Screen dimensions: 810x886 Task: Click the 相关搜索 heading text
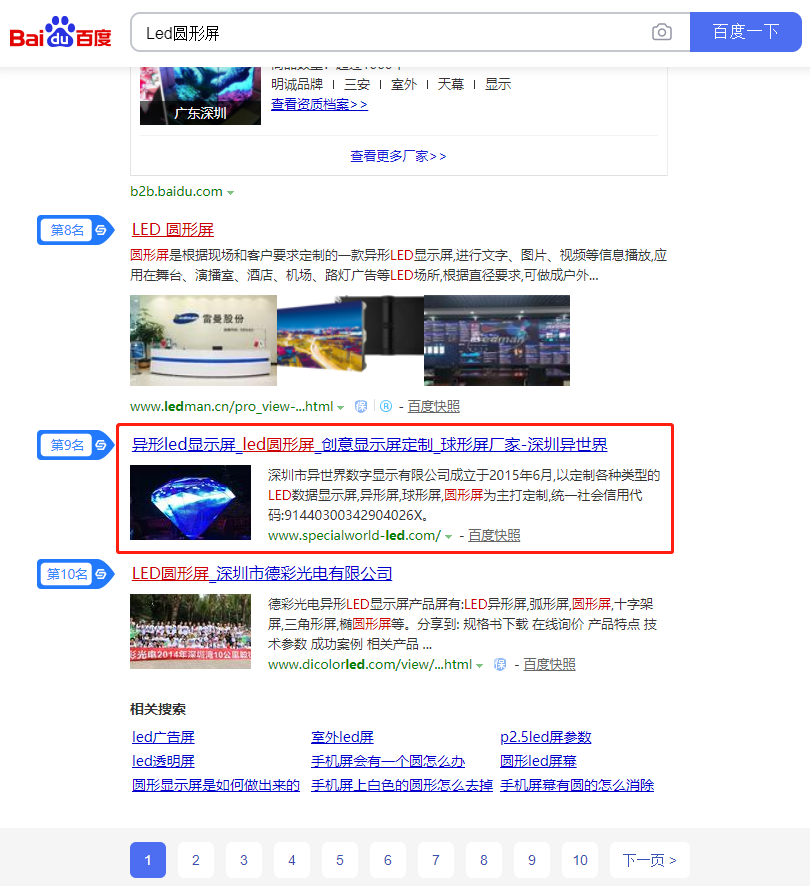tap(158, 709)
